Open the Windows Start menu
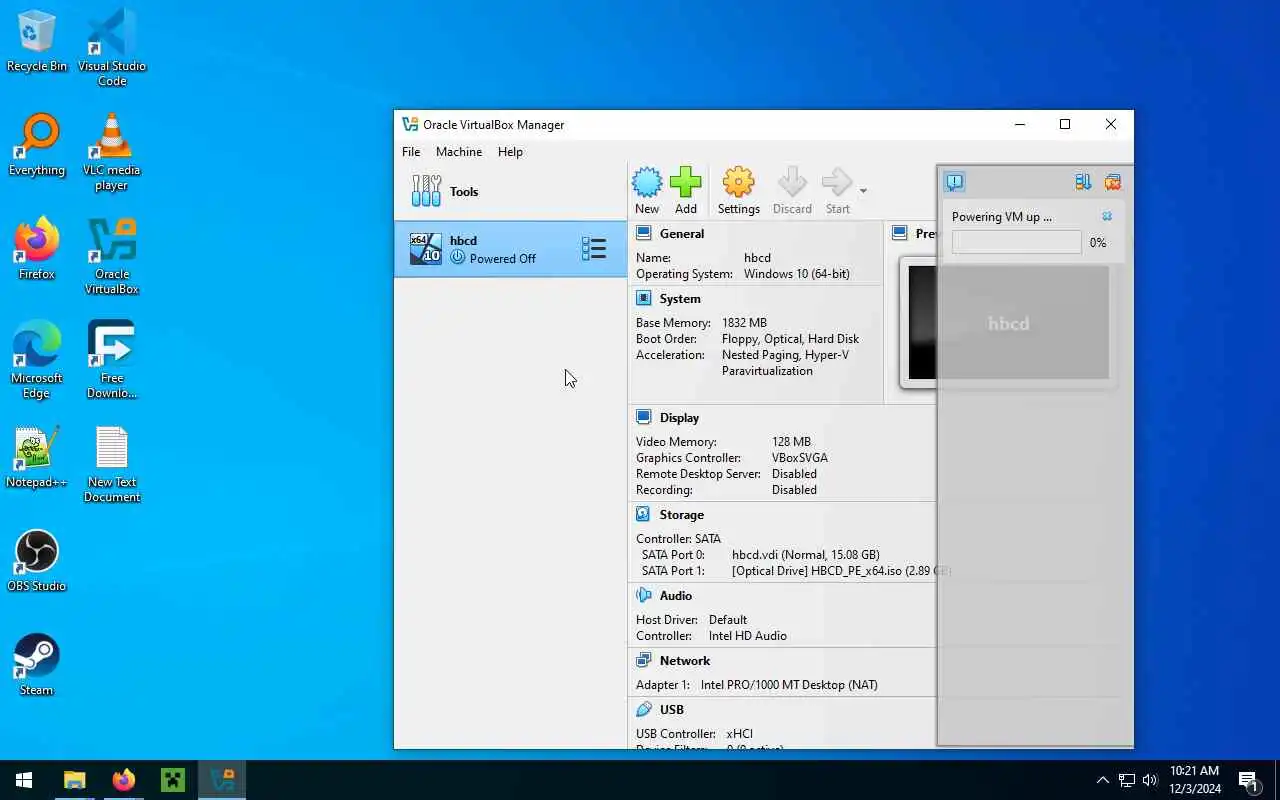The height and width of the screenshot is (800, 1280). click(24, 780)
